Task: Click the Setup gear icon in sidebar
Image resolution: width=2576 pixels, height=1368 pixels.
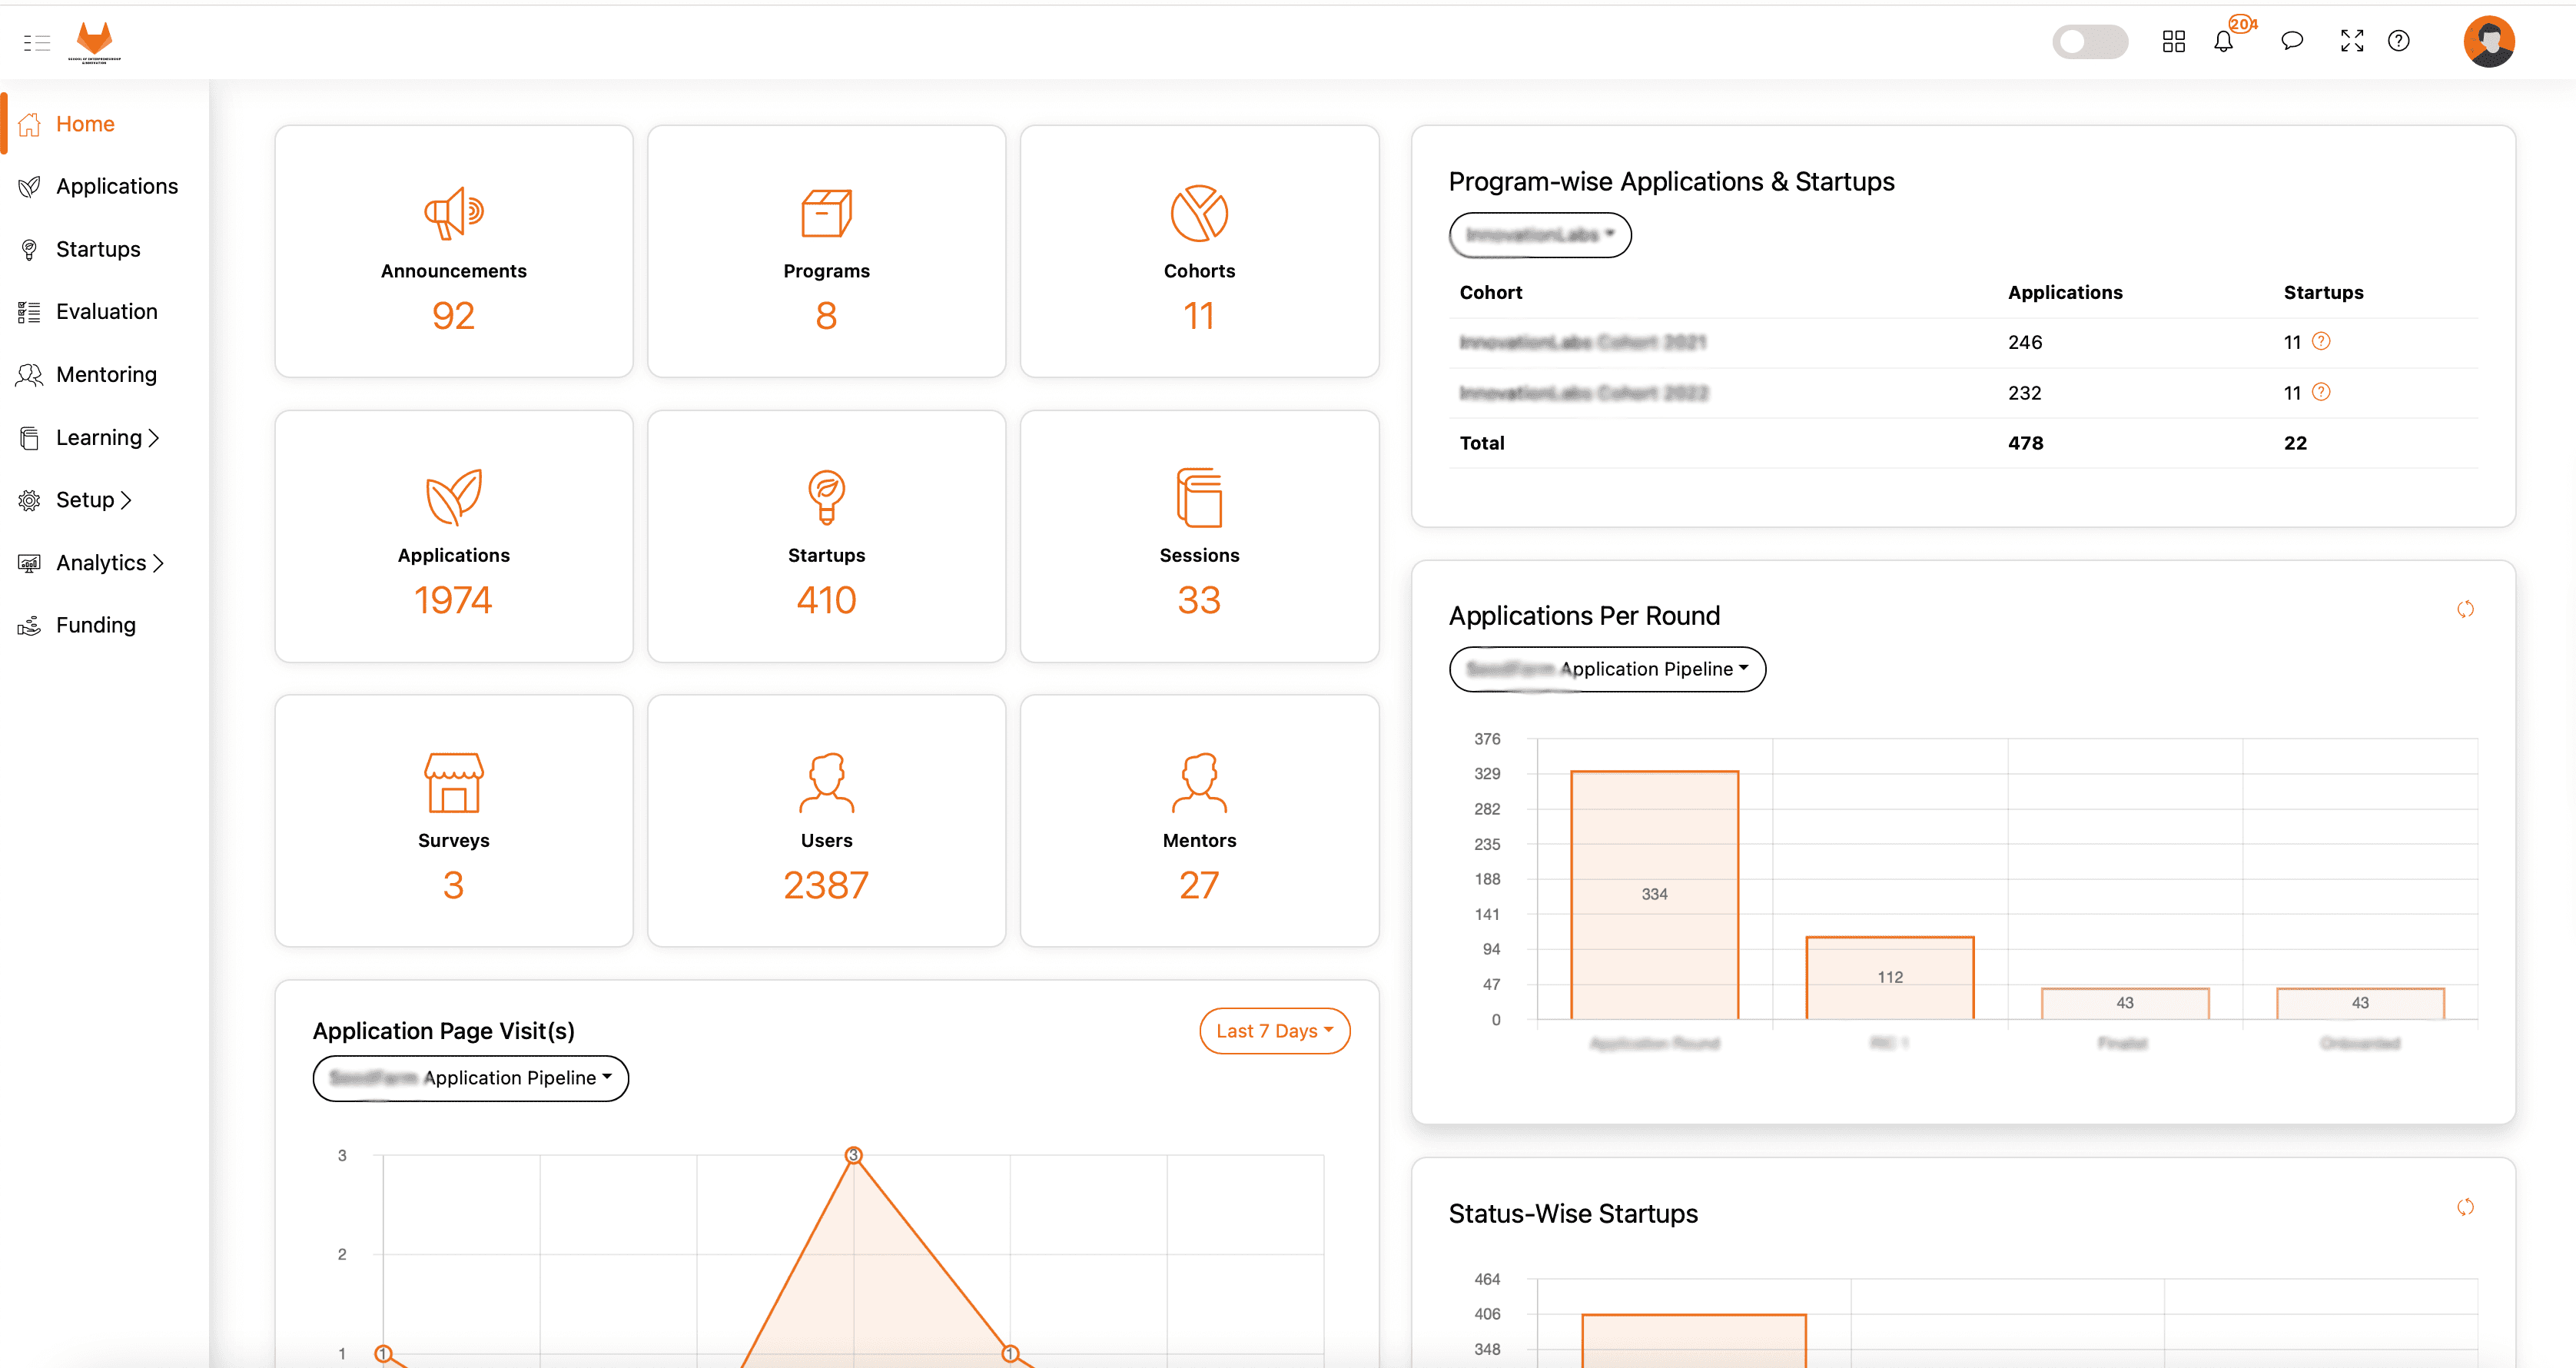Action: 30,500
